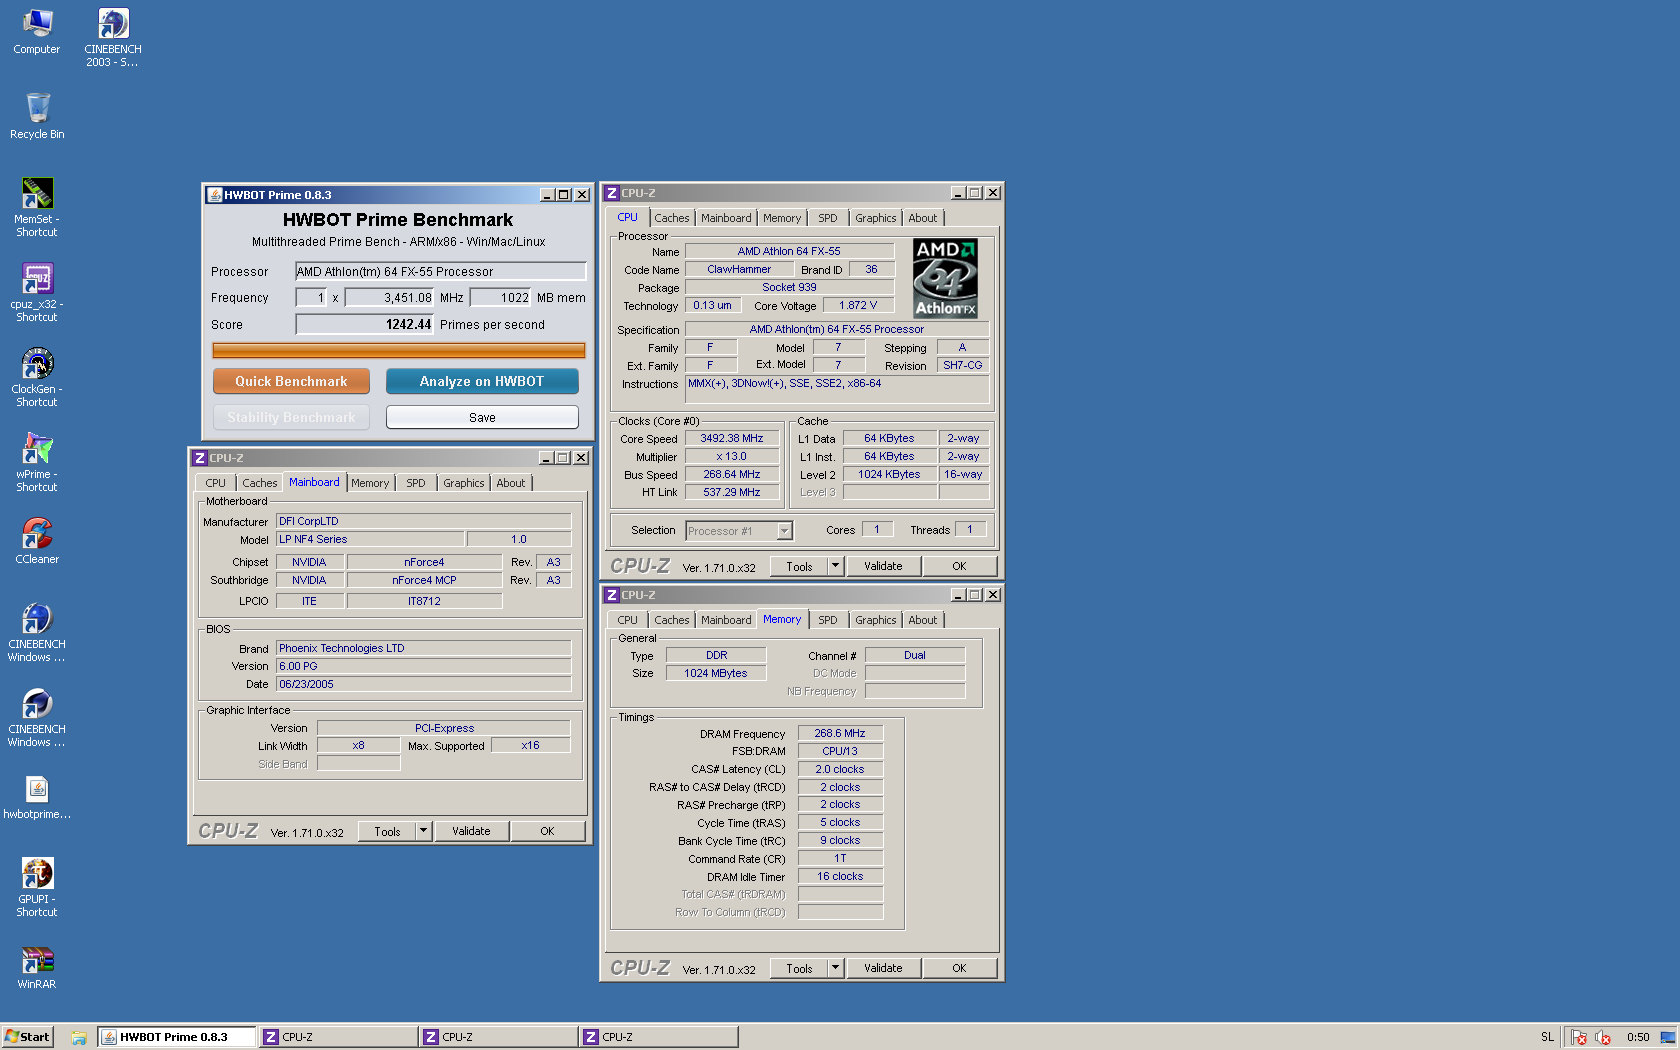Click OK in Mainboard CPU-Z window
The height and width of the screenshot is (1050, 1680).
547,831
